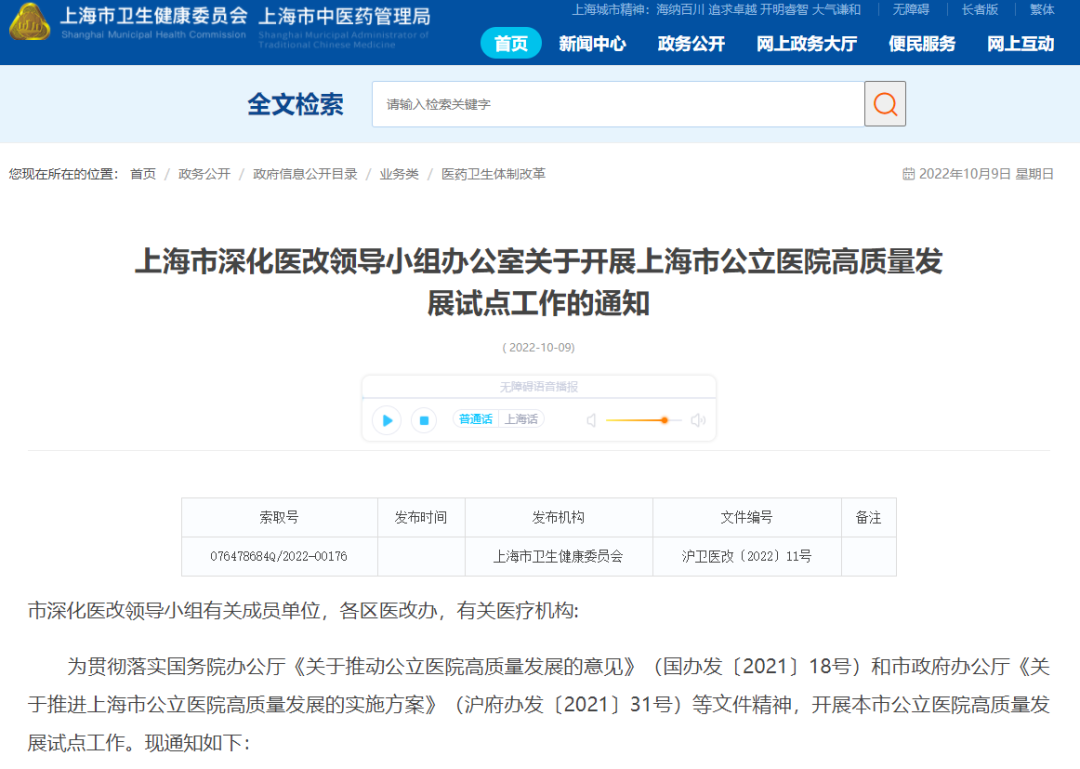The height and width of the screenshot is (769, 1080).
Task: Click the Shanghai Health Commission logo emblem
Action: click(x=30, y=22)
